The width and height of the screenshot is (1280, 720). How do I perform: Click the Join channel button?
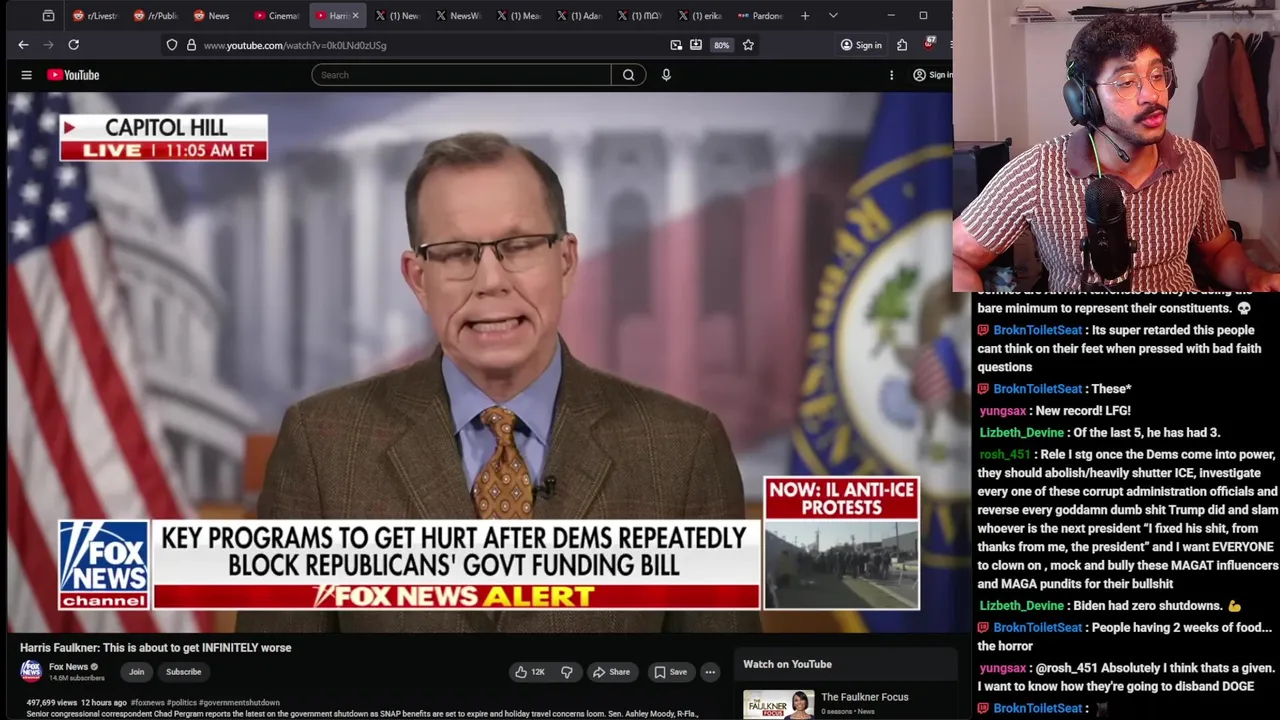click(136, 672)
